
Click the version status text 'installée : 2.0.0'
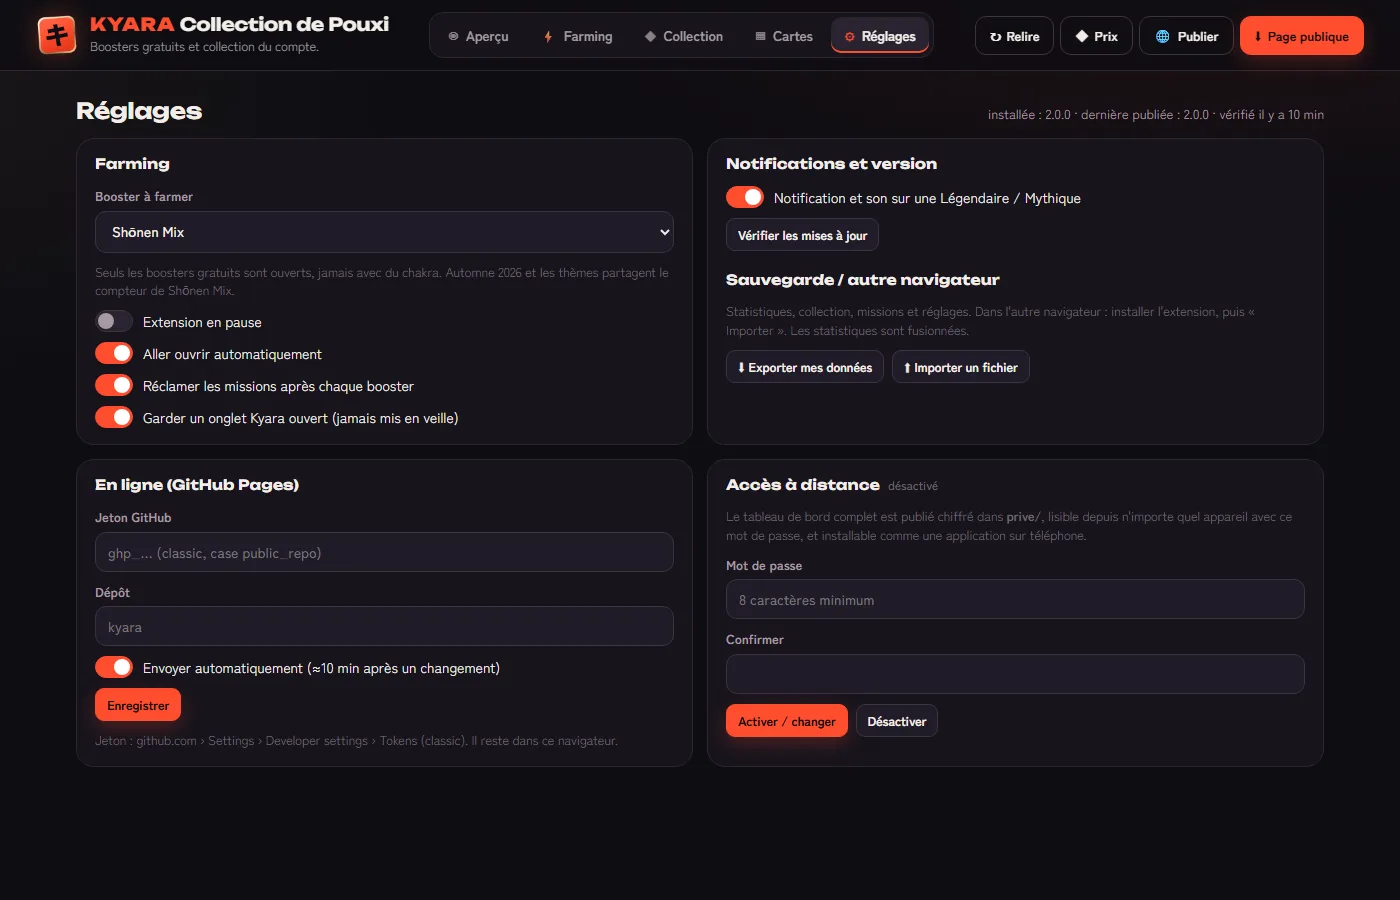click(x=1029, y=115)
